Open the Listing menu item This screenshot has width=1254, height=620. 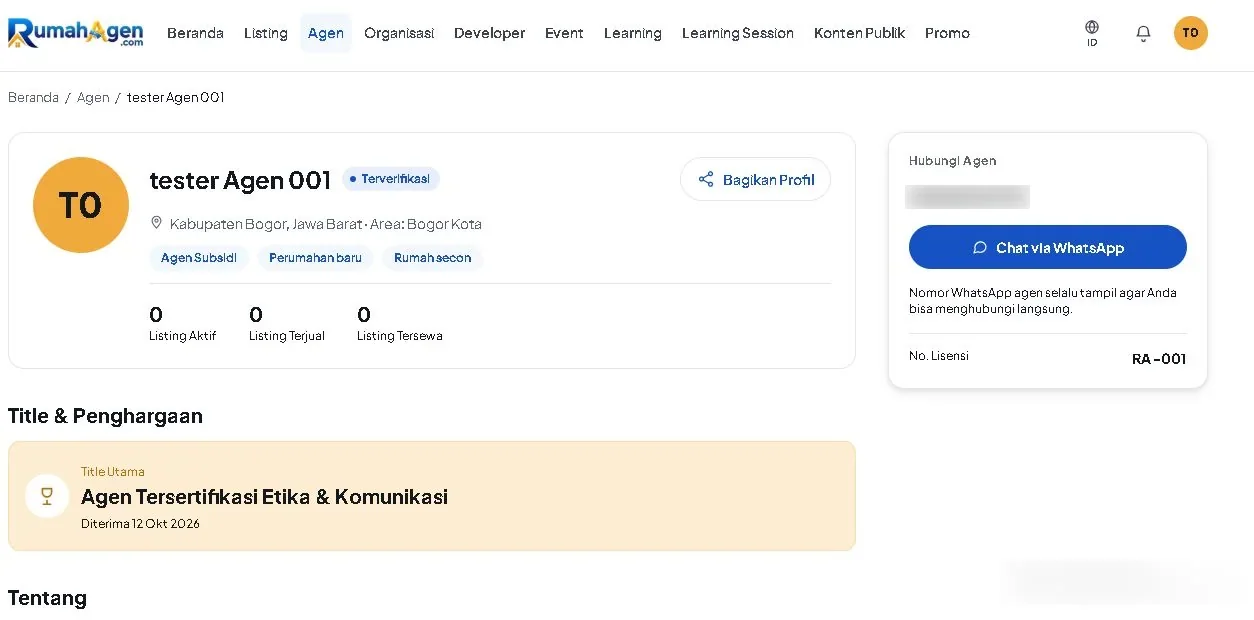point(266,33)
